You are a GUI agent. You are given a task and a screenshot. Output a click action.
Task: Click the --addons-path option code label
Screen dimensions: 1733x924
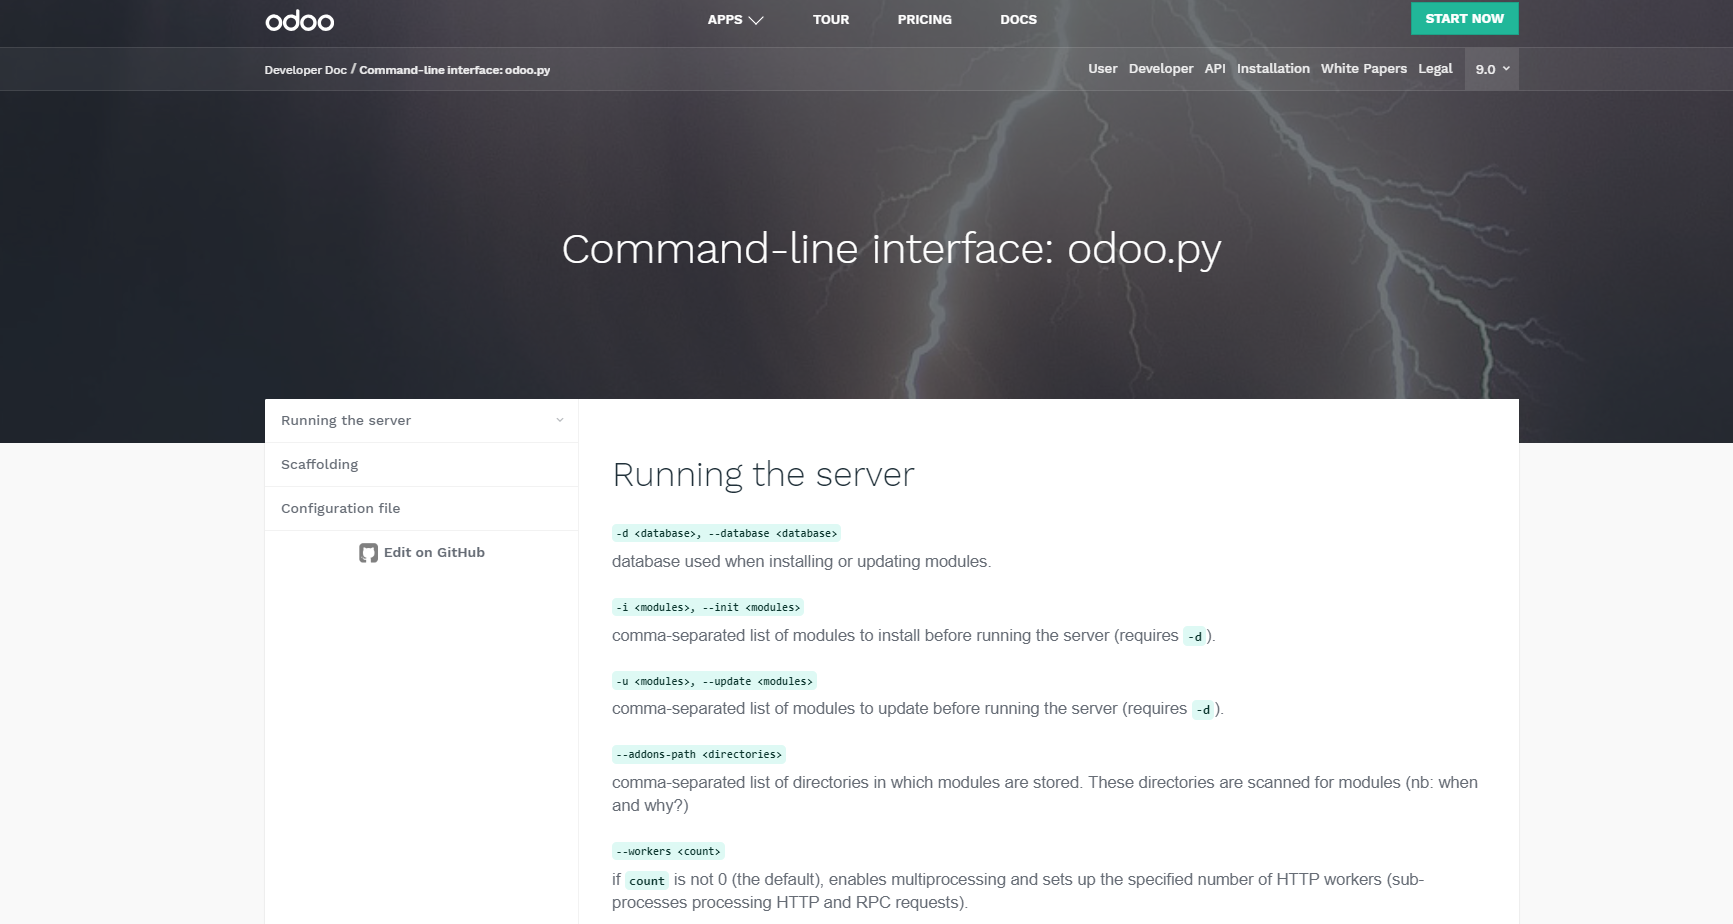[x=698, y=755]
